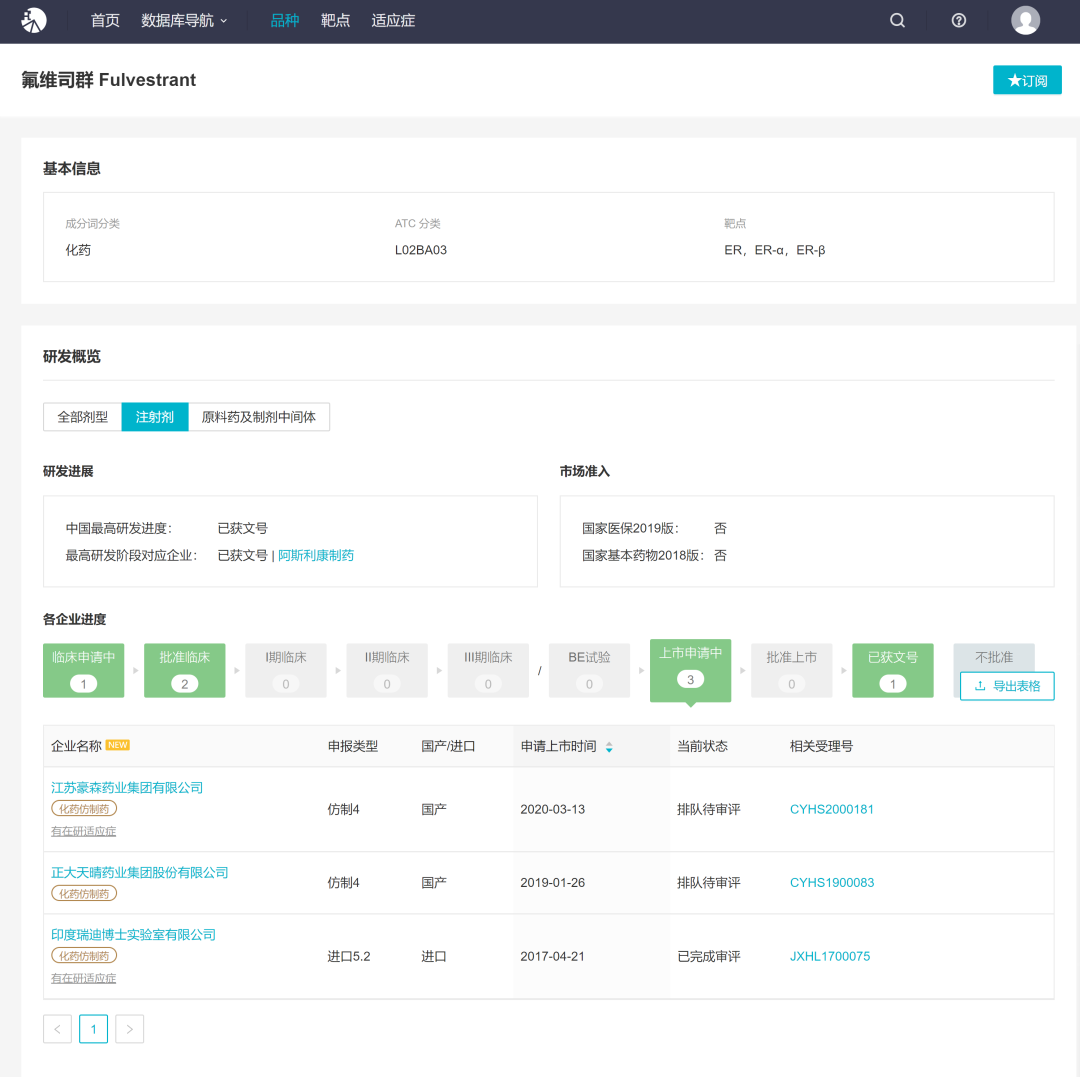Select pagination page 1

click(x=94, y=1029)
